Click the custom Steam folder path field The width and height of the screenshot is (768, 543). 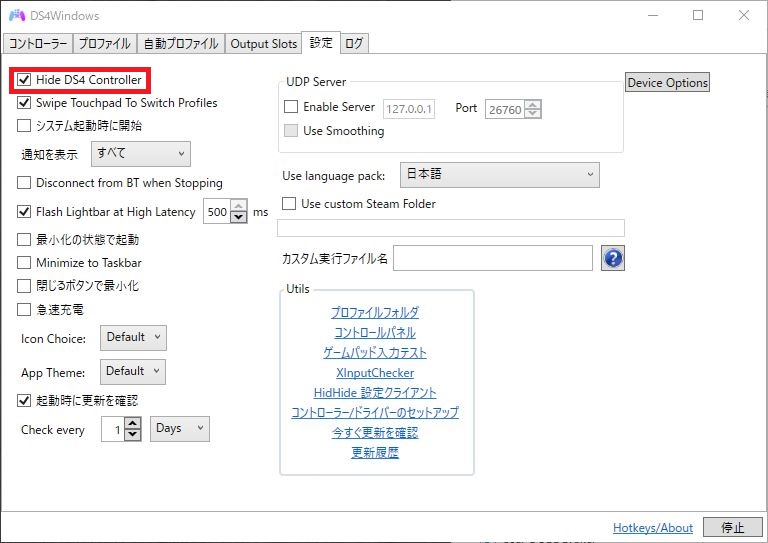[451, 228]
